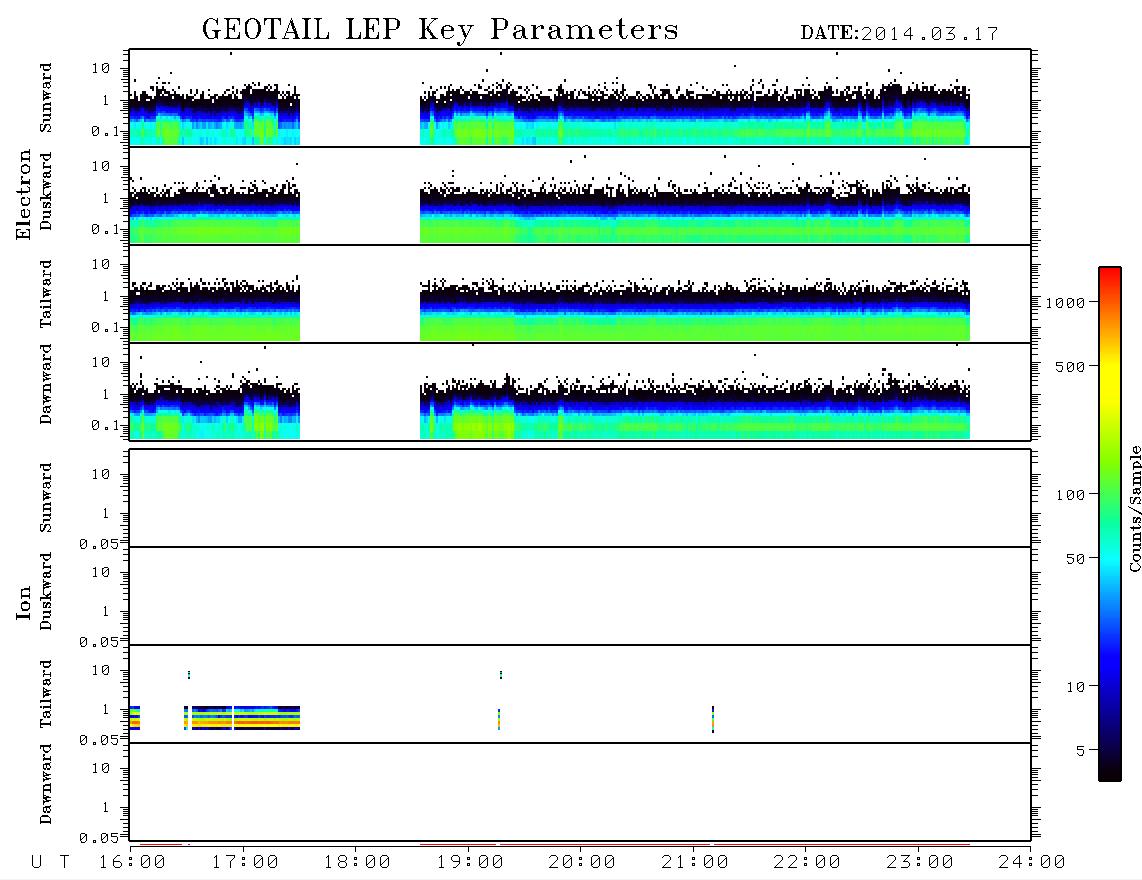Click the Ion Sunward "0.05" energy tick
Image resolution: width=1142 pixels, height=880 pixels.
99,544
